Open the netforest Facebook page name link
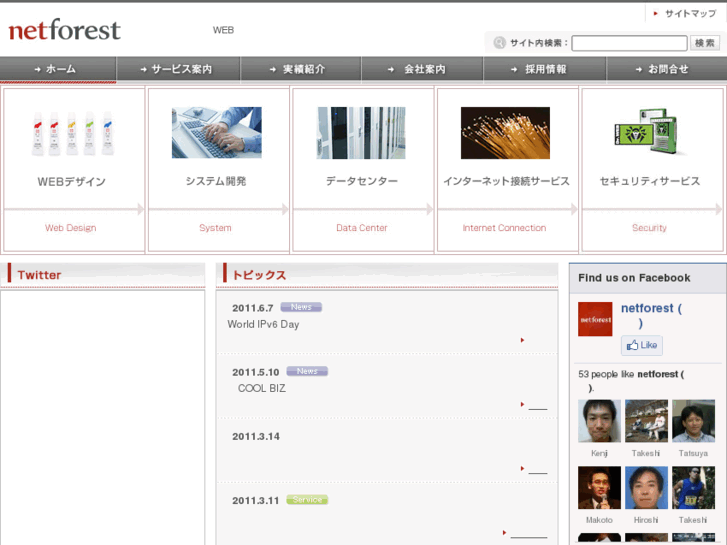Image resolution: width=727 pixels, height=545 pixels. pyautogui.click(x=651, y=315)
